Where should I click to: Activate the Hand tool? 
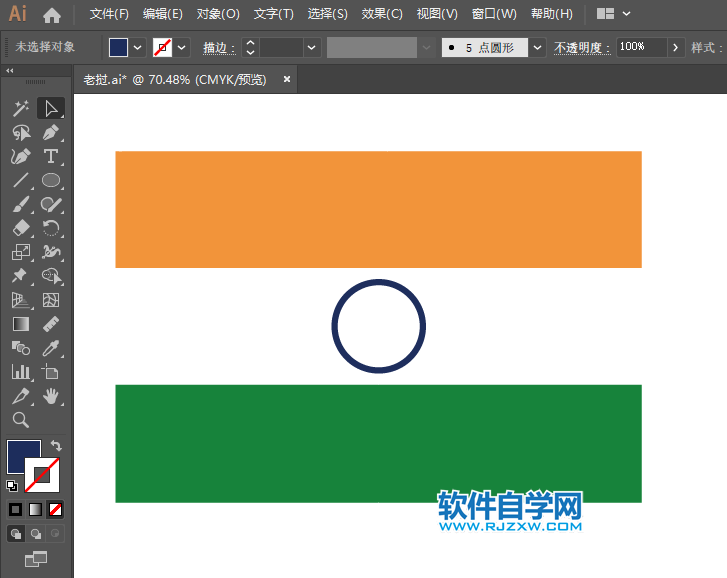pos(51,396)
